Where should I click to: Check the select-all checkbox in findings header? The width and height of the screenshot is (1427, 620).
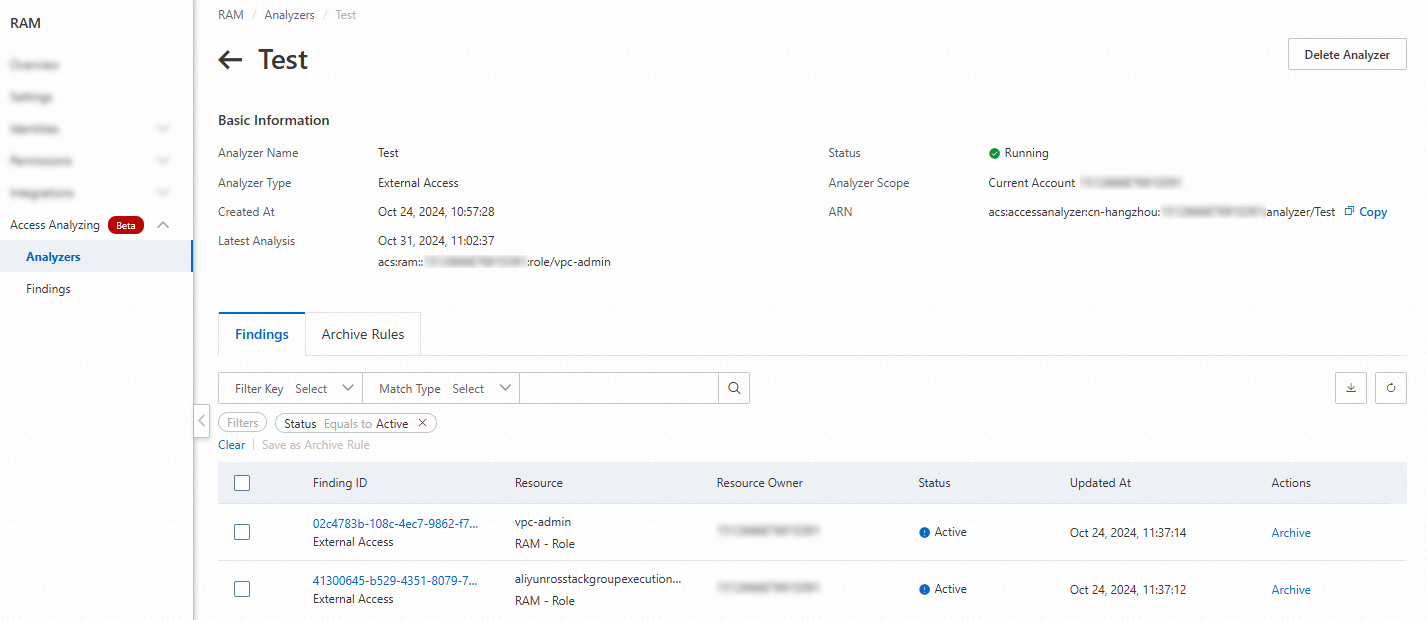tap(241, 483)
